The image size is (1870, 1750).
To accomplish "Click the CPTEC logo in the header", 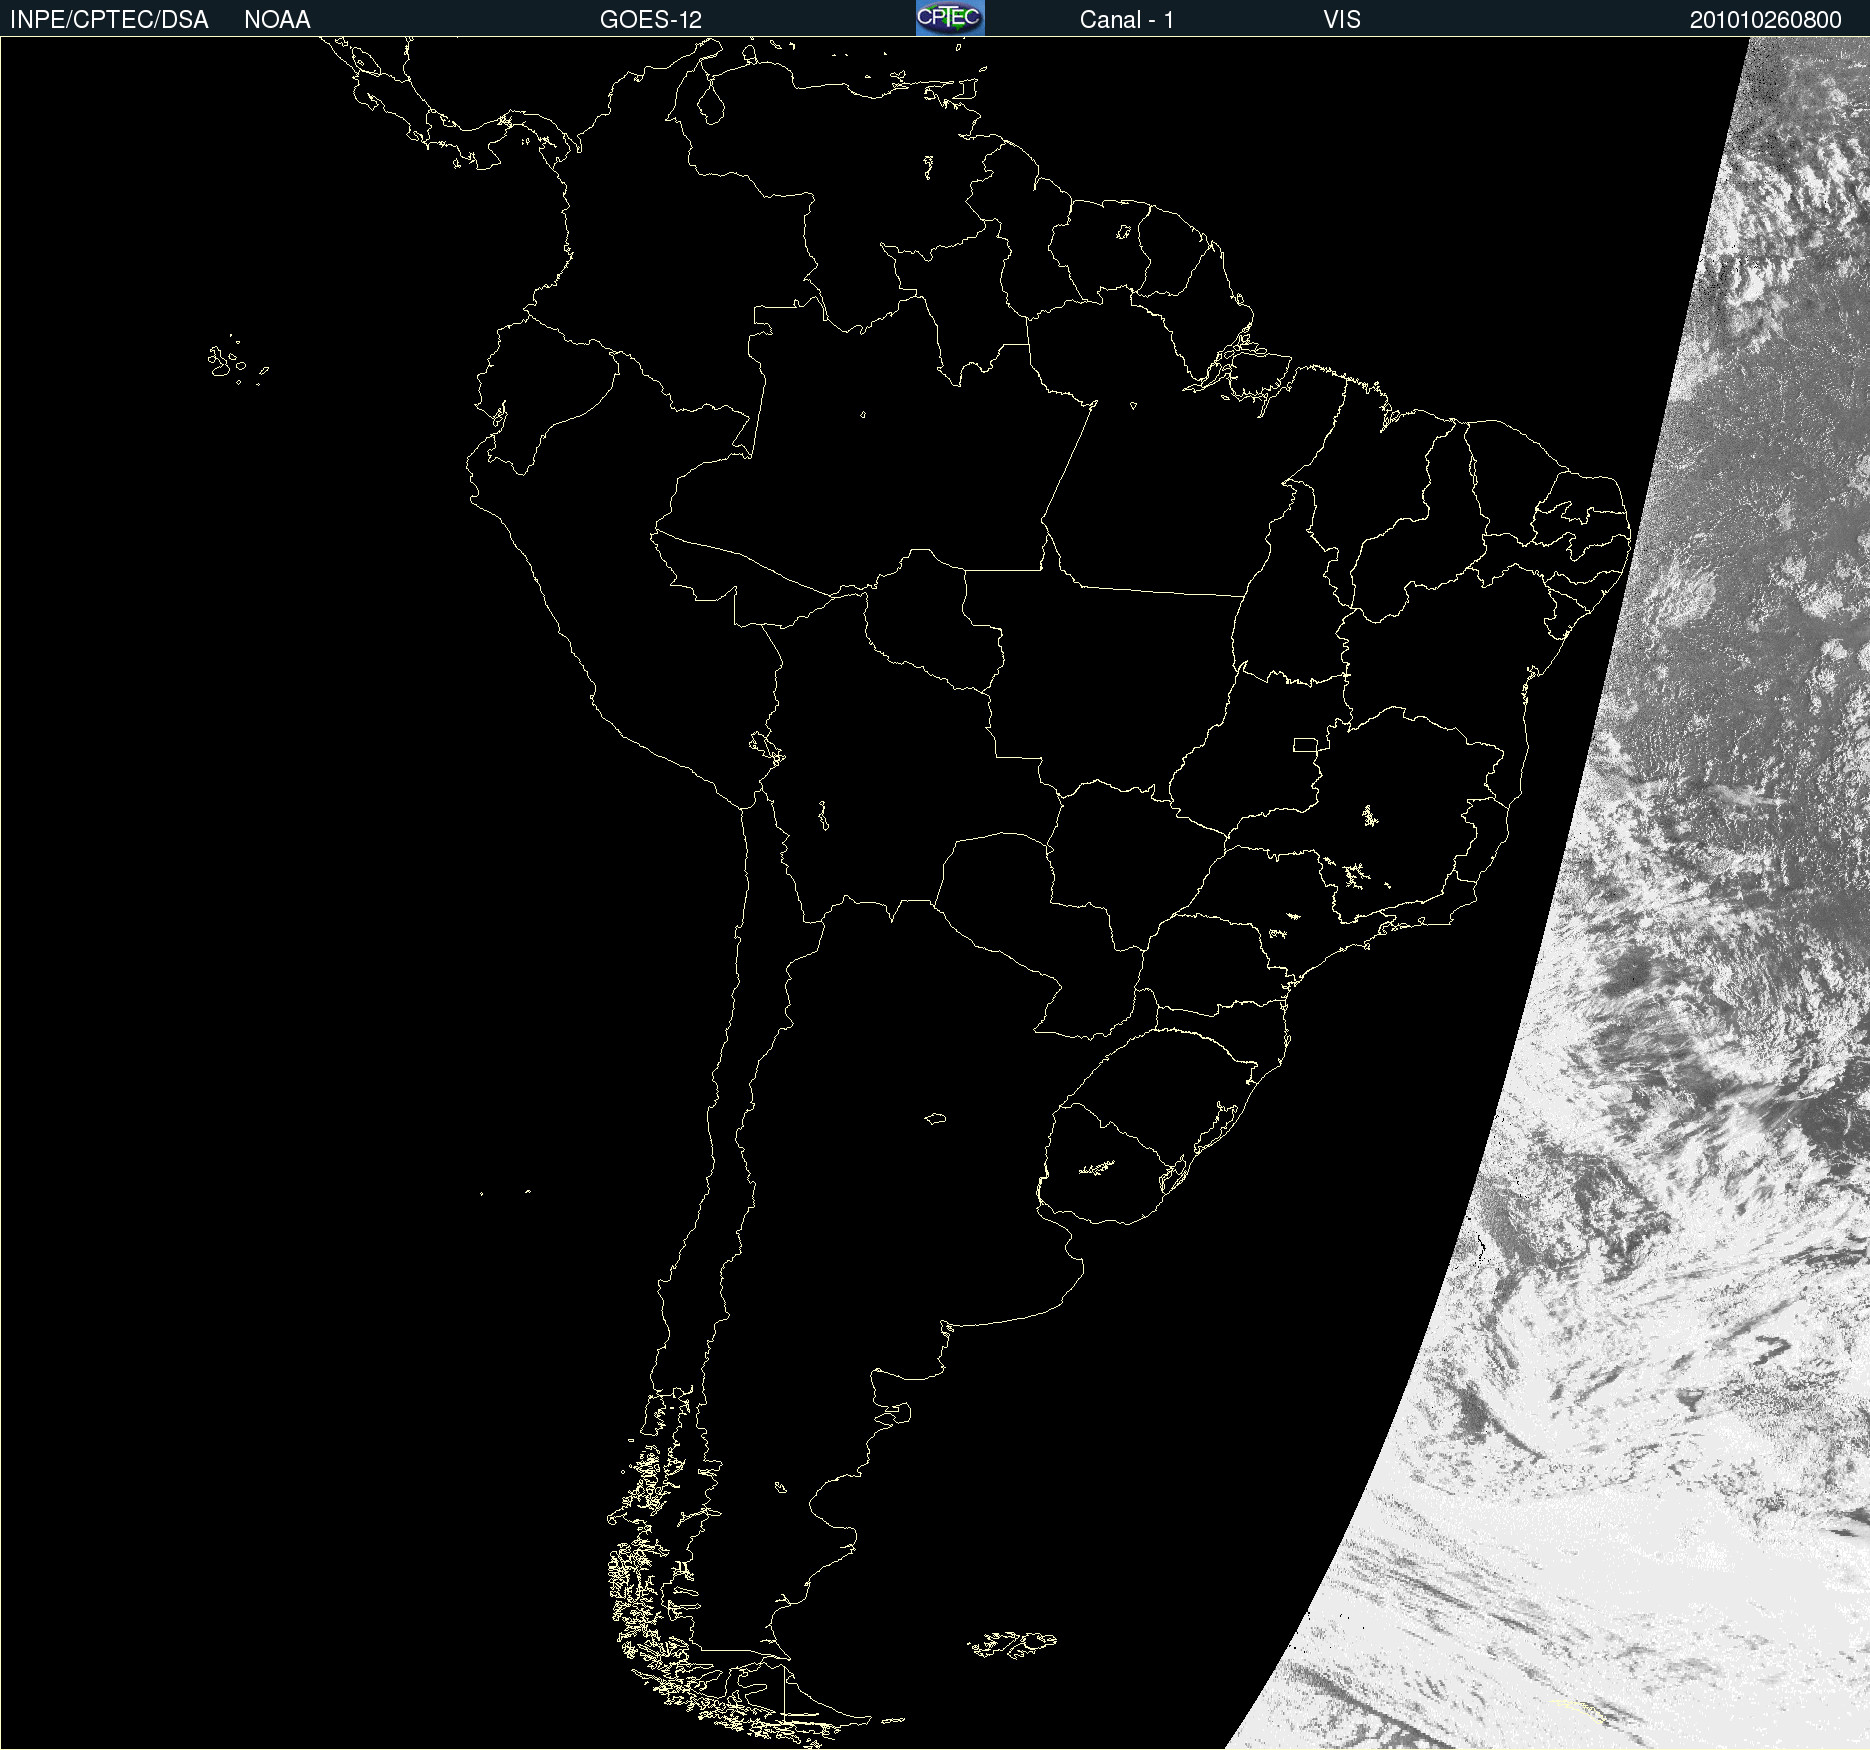I will click(950, 18).
